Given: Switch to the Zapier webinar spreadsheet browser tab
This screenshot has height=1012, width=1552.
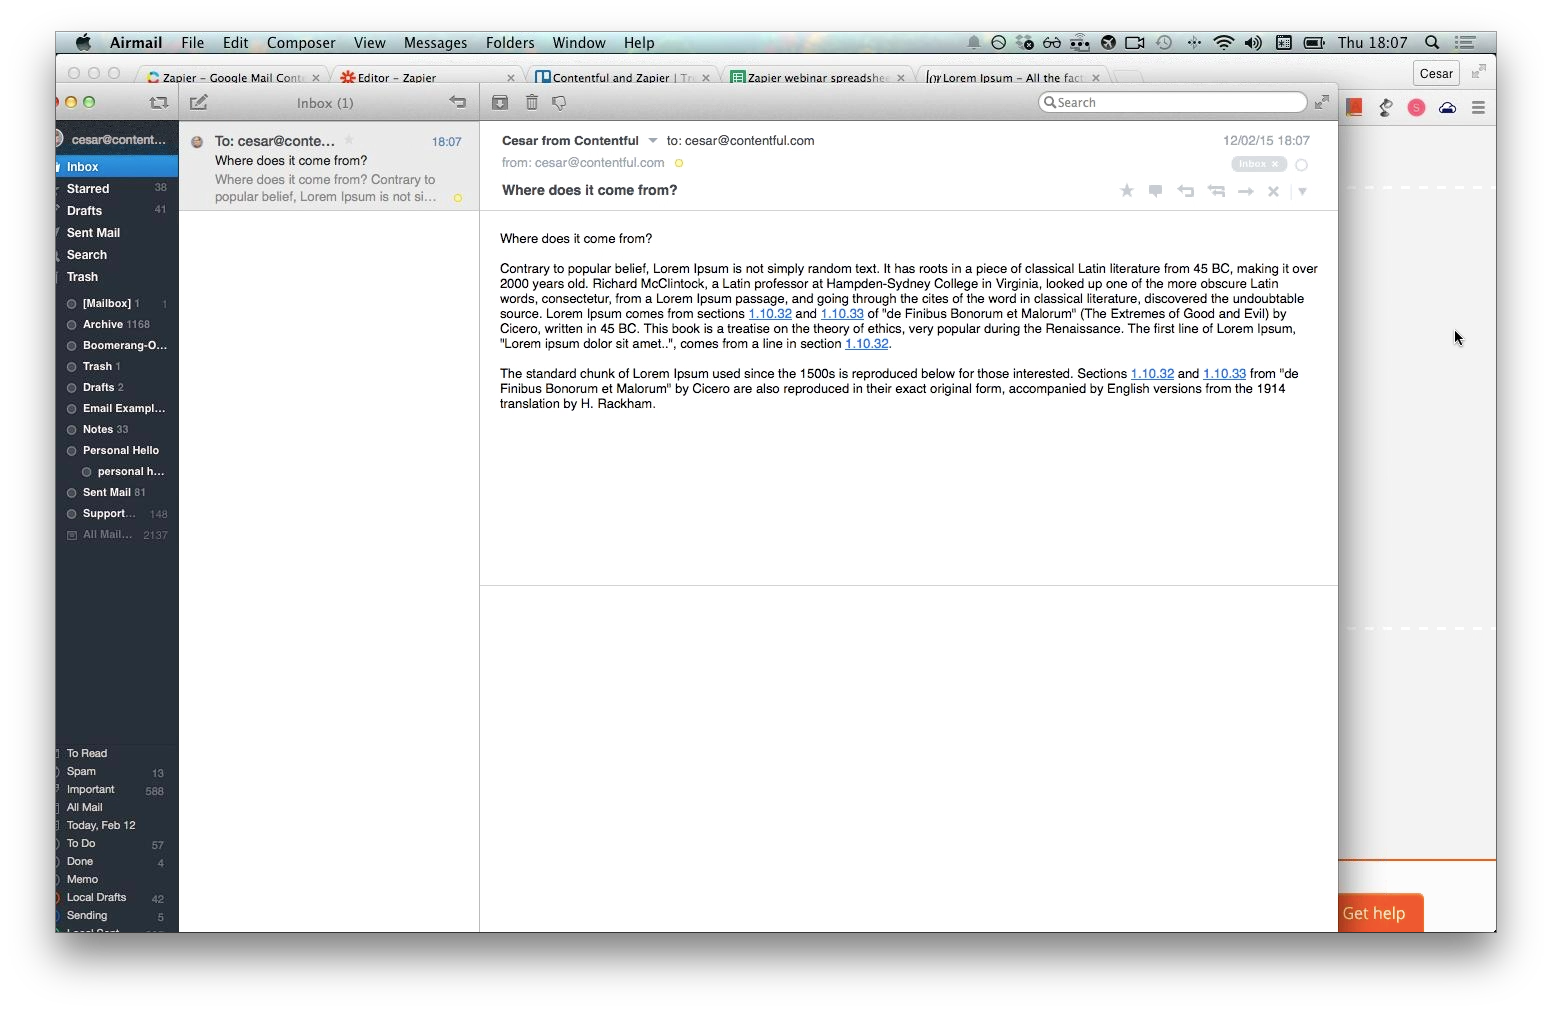Looking at the screenshot, I should (818, 77).
